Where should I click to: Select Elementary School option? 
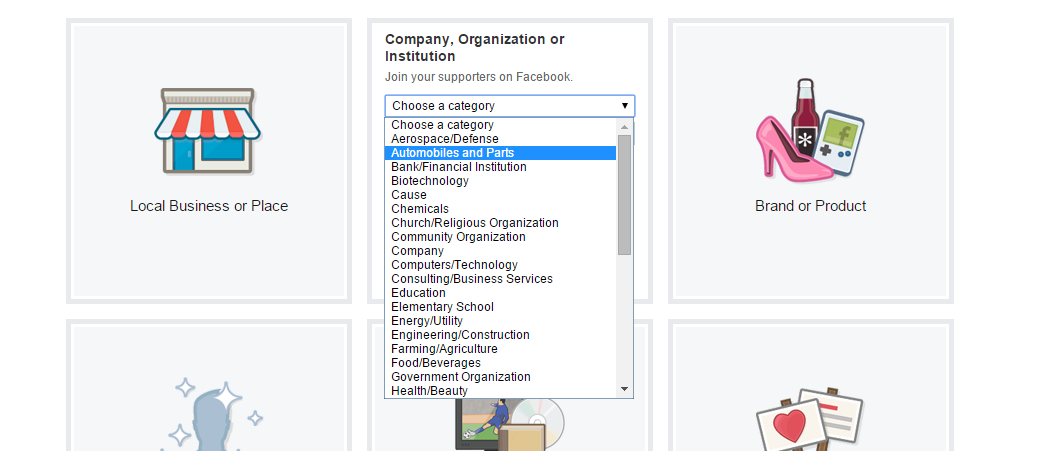tap(443, 307)
